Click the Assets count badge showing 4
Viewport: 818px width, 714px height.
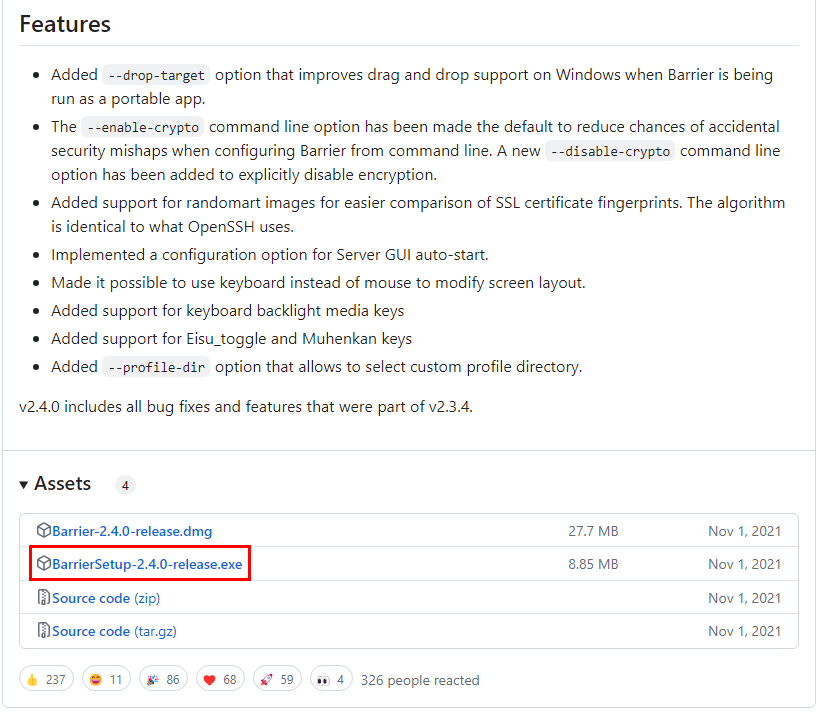125,486
